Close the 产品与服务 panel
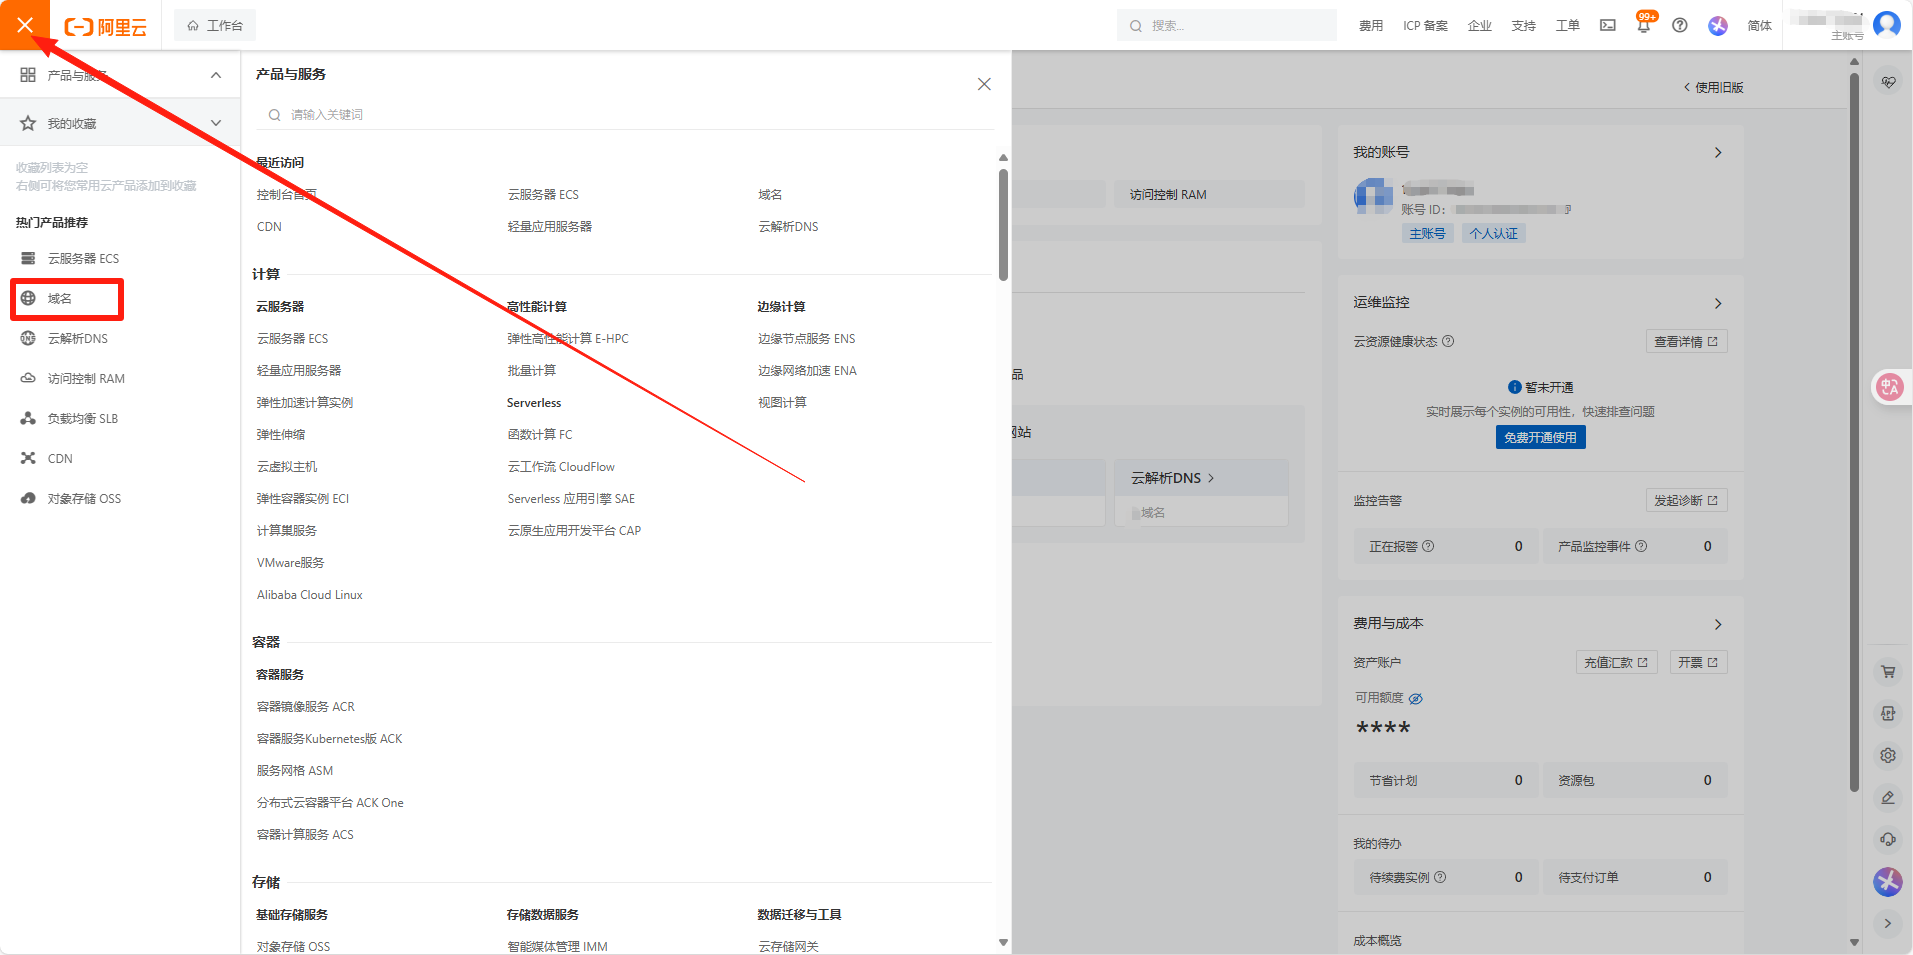Viewport: 1913px width, 955px height. coord(984,84)
